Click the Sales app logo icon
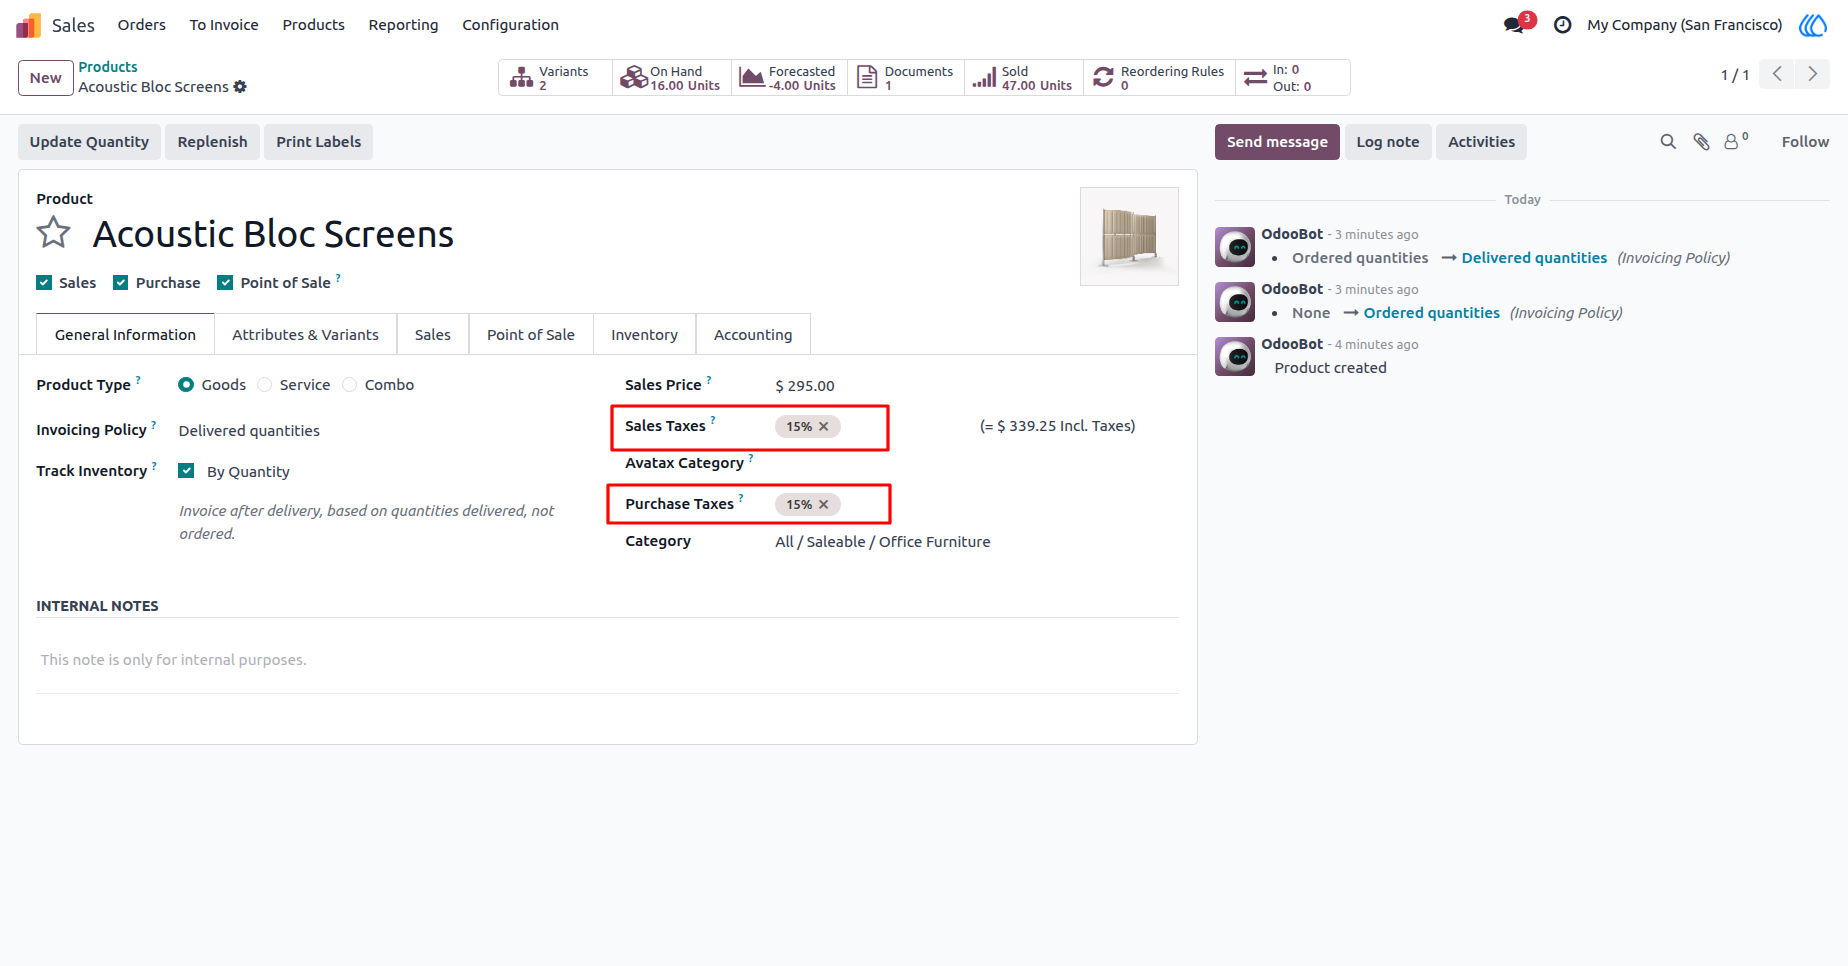This screenshot has height=966, width=1848. 28,25
